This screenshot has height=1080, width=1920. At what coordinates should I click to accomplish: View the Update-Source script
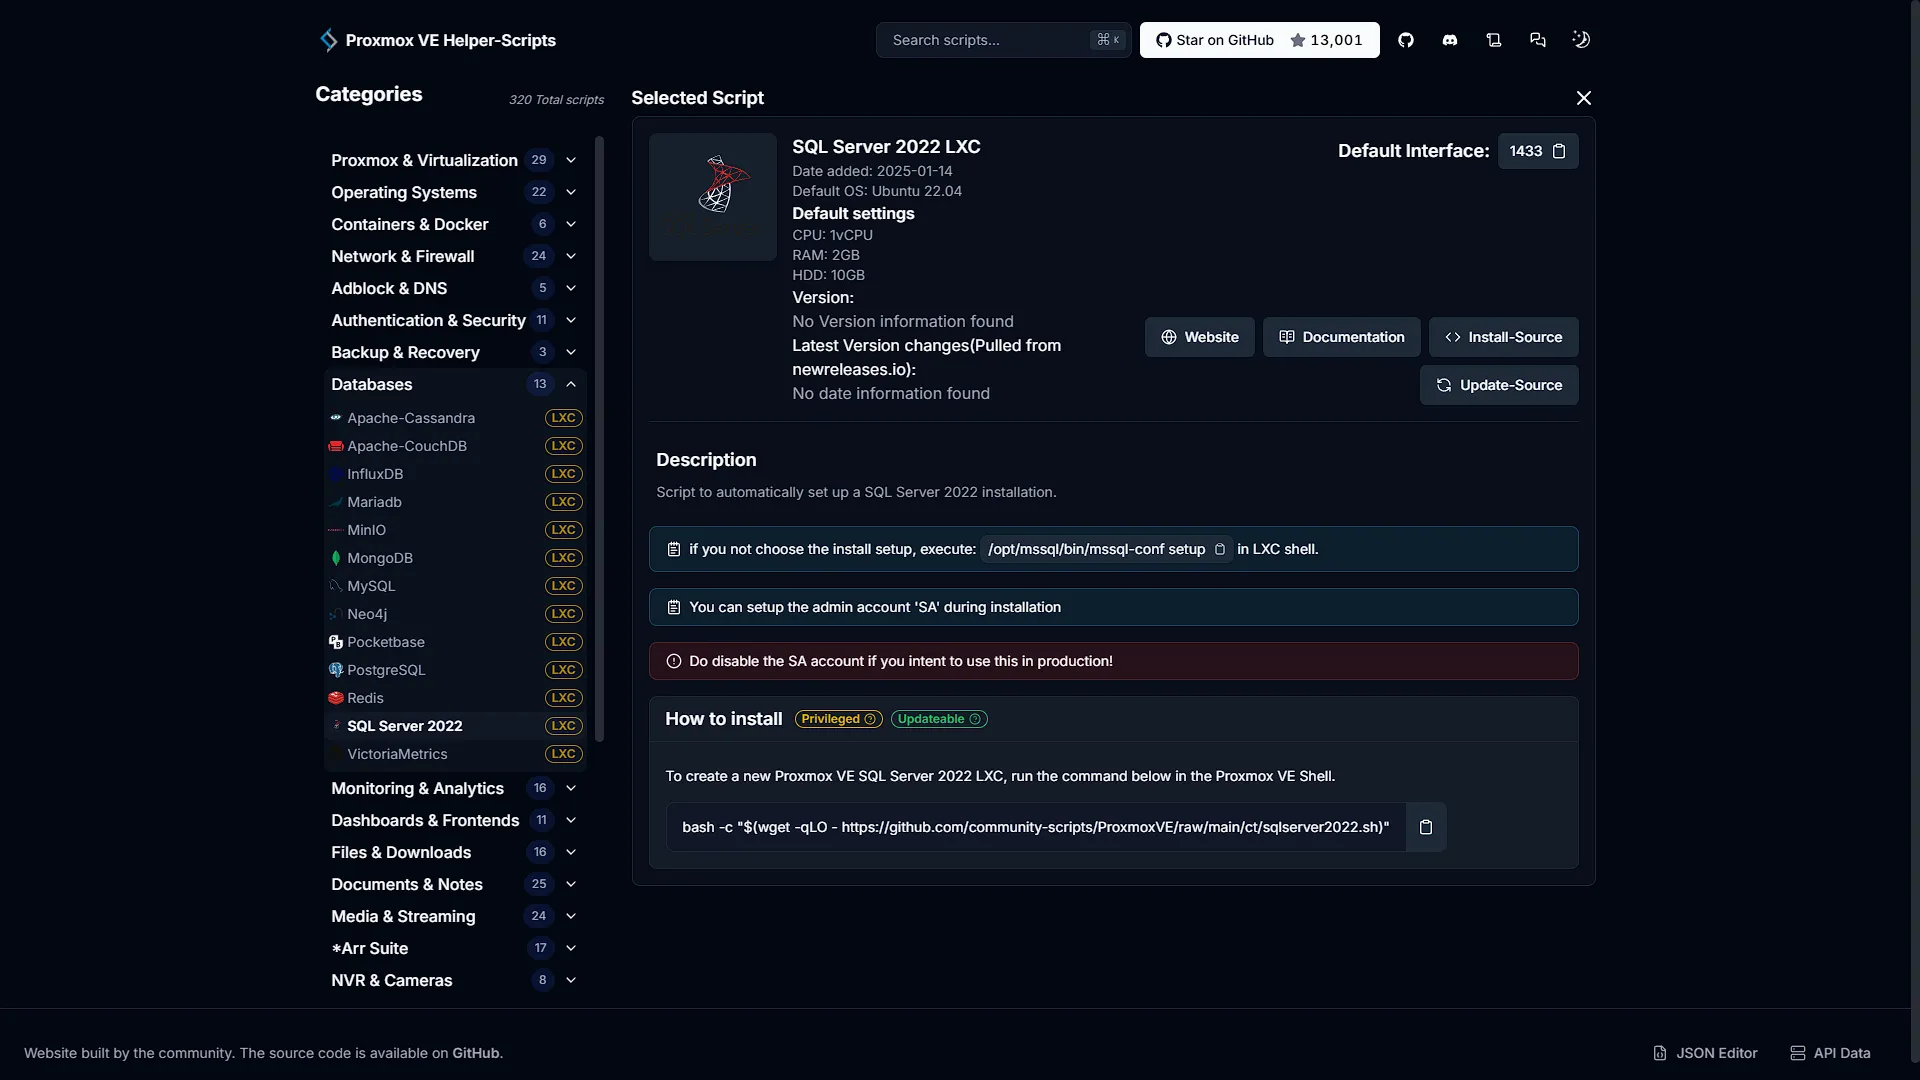[1499, 385]
